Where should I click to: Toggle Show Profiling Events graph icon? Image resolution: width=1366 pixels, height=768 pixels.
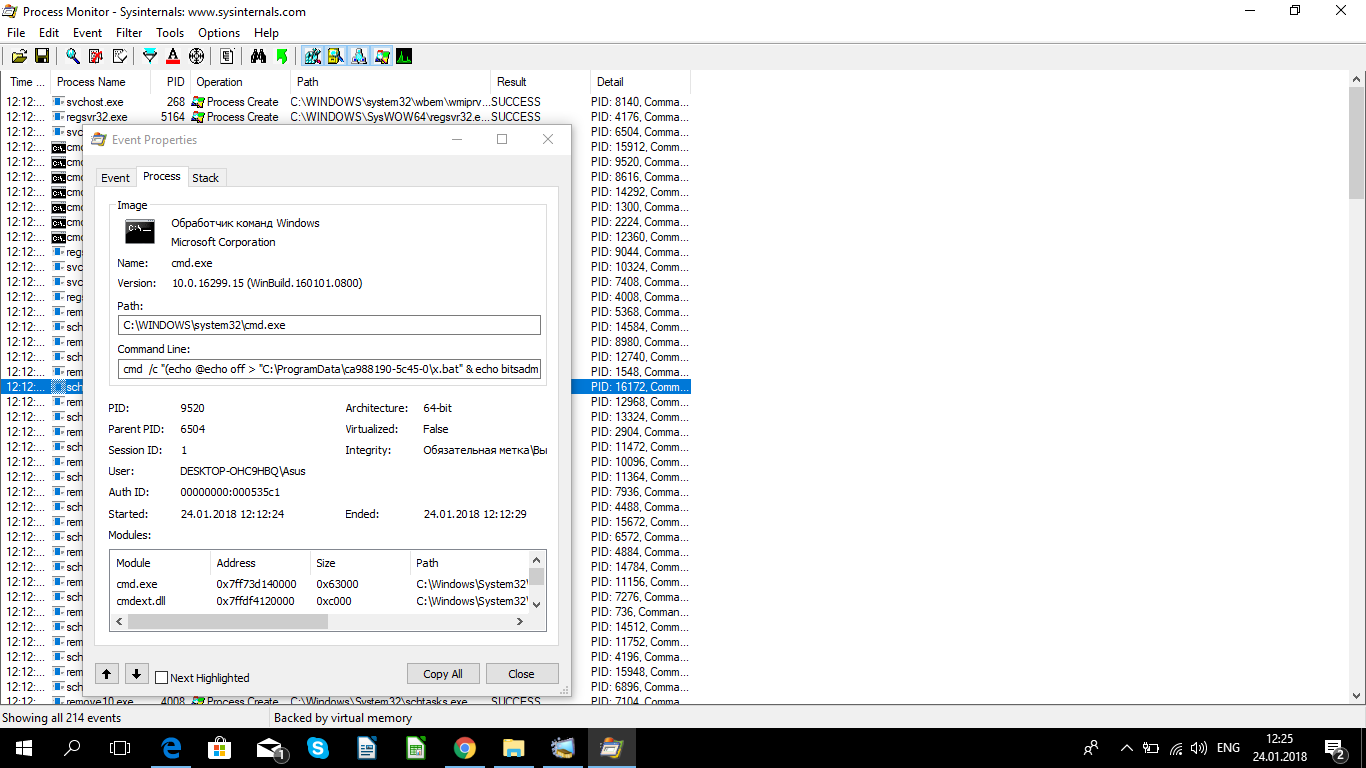point(404,56)
